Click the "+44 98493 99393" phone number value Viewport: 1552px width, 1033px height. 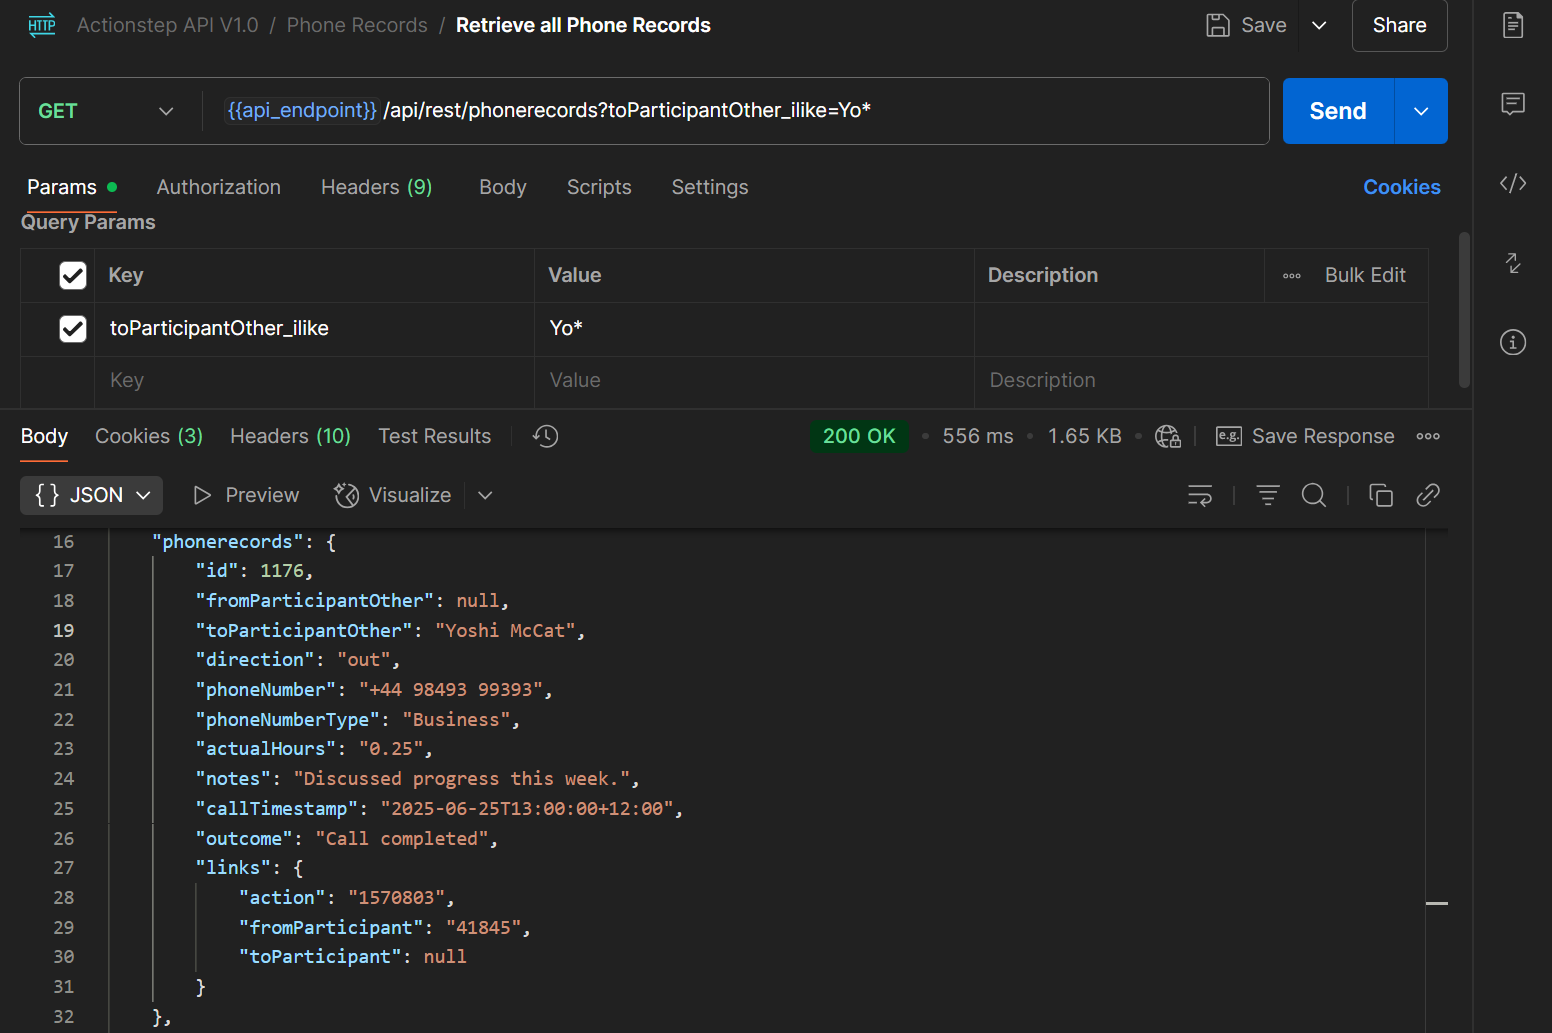click(x=451, y=690)
